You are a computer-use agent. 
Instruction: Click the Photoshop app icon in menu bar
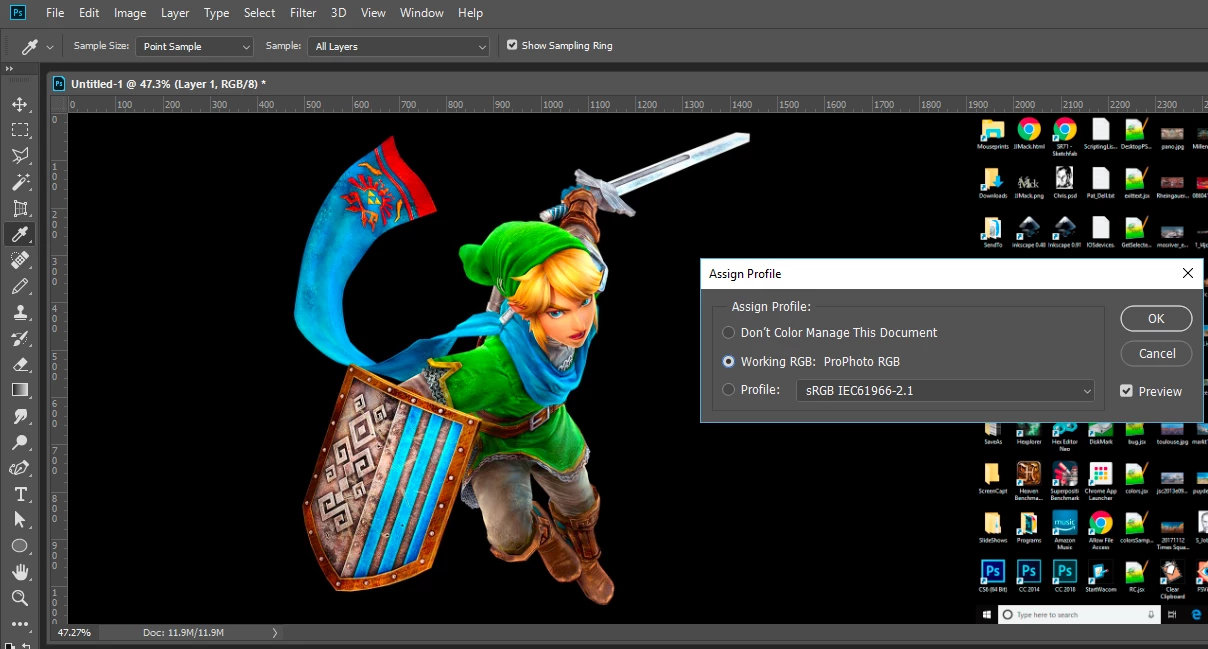click(x=17, y=13)
